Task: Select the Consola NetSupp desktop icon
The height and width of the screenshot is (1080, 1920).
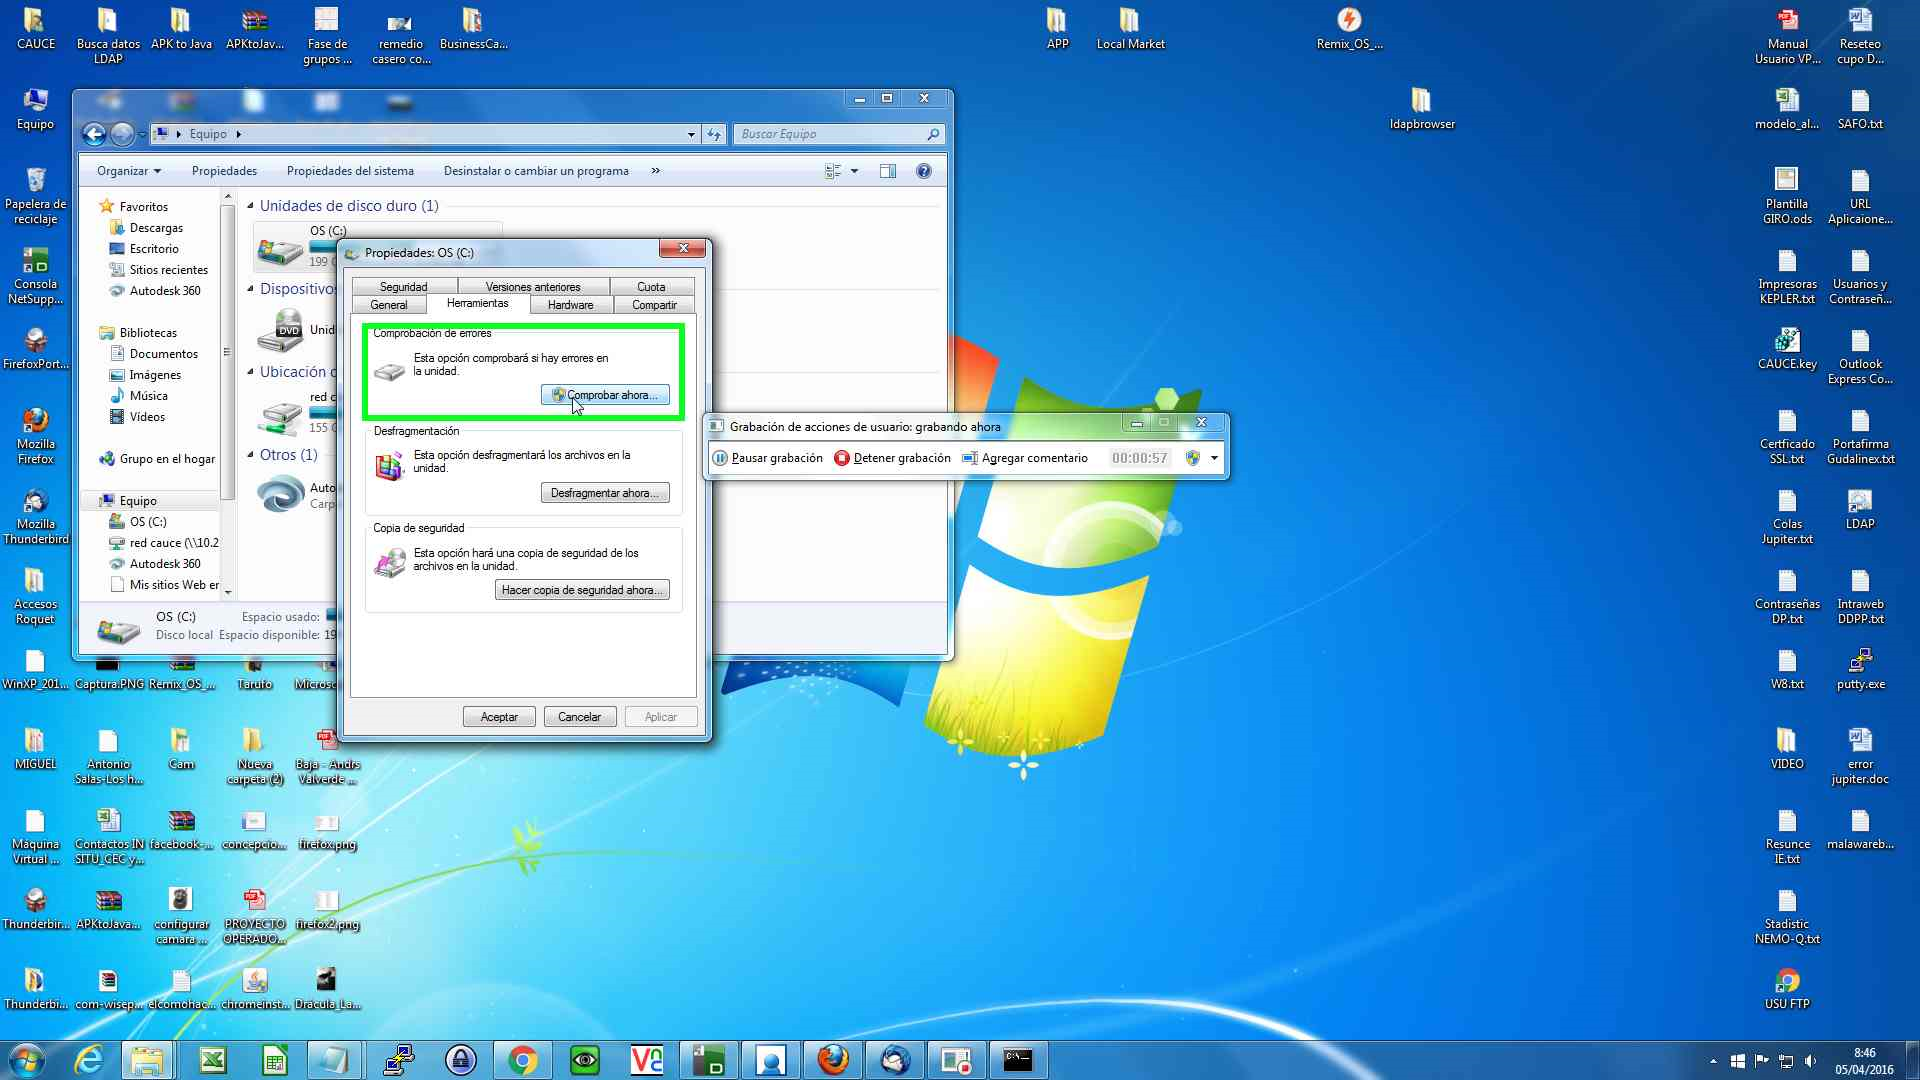Action: (x=36, y=276)
